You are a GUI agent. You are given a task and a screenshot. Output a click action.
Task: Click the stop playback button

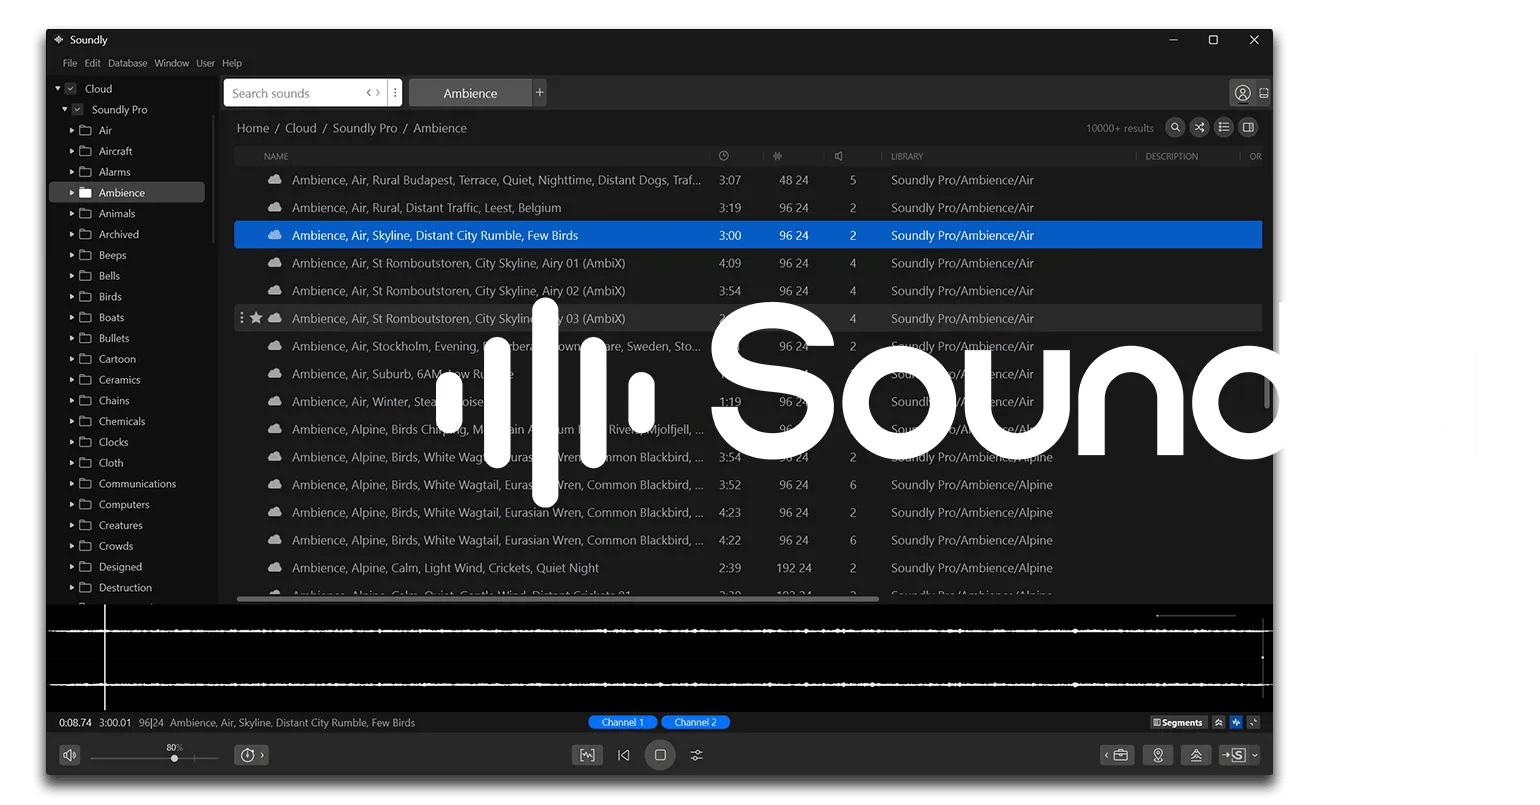(x=660, y=755)
